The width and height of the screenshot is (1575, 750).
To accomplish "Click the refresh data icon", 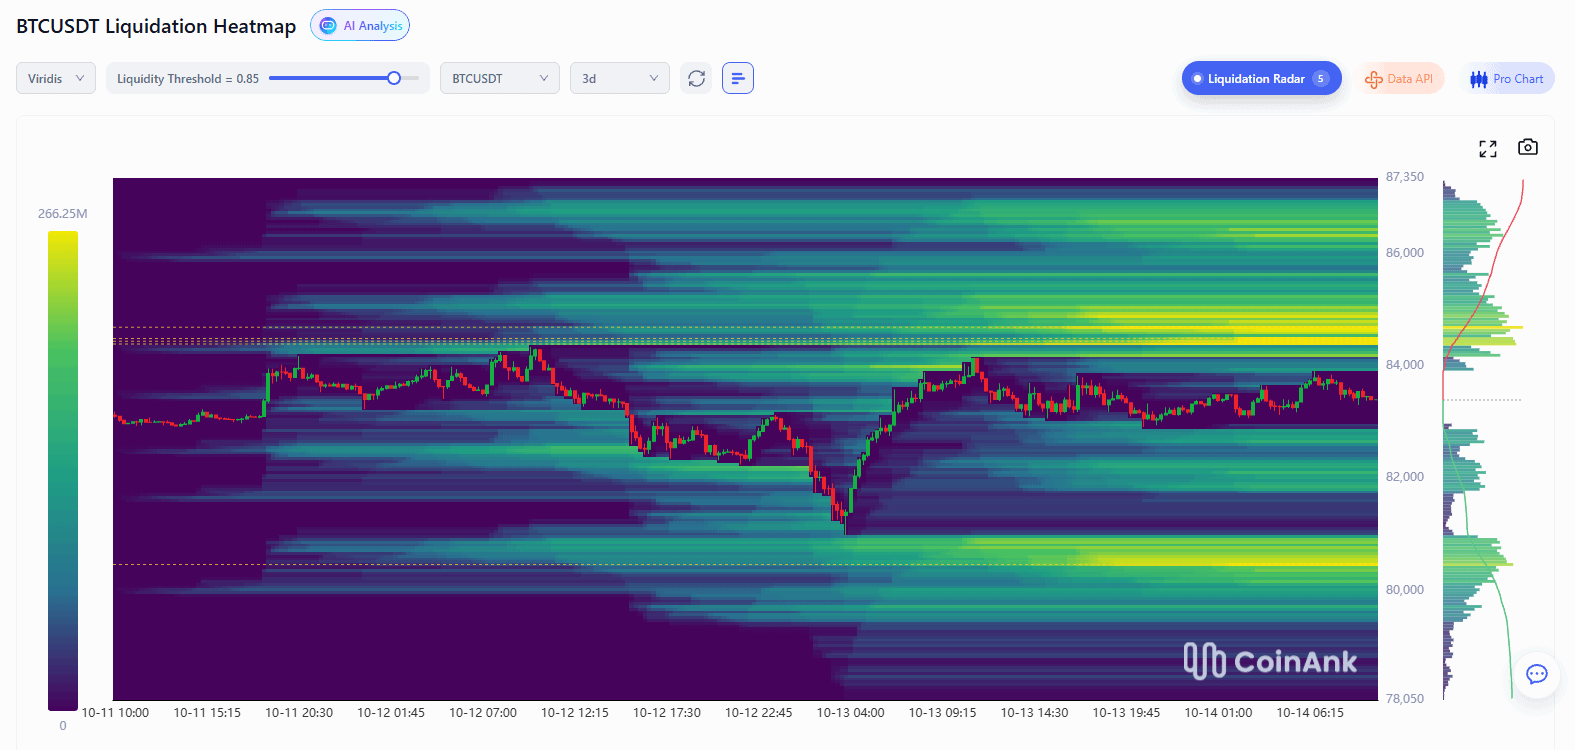I will (696, 78).
